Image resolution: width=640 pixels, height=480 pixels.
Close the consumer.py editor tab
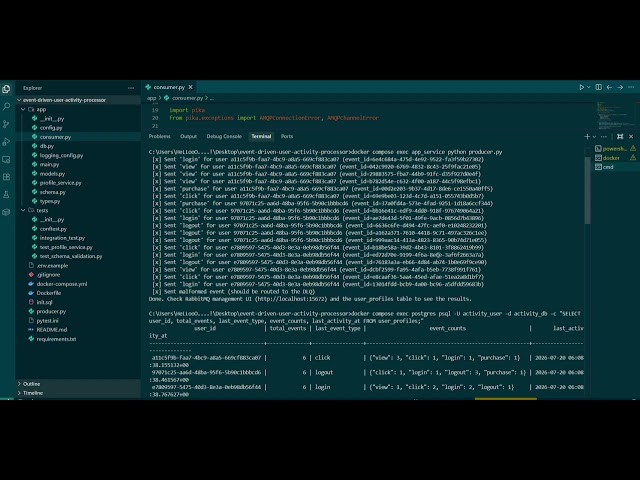(x=190, y=87)
